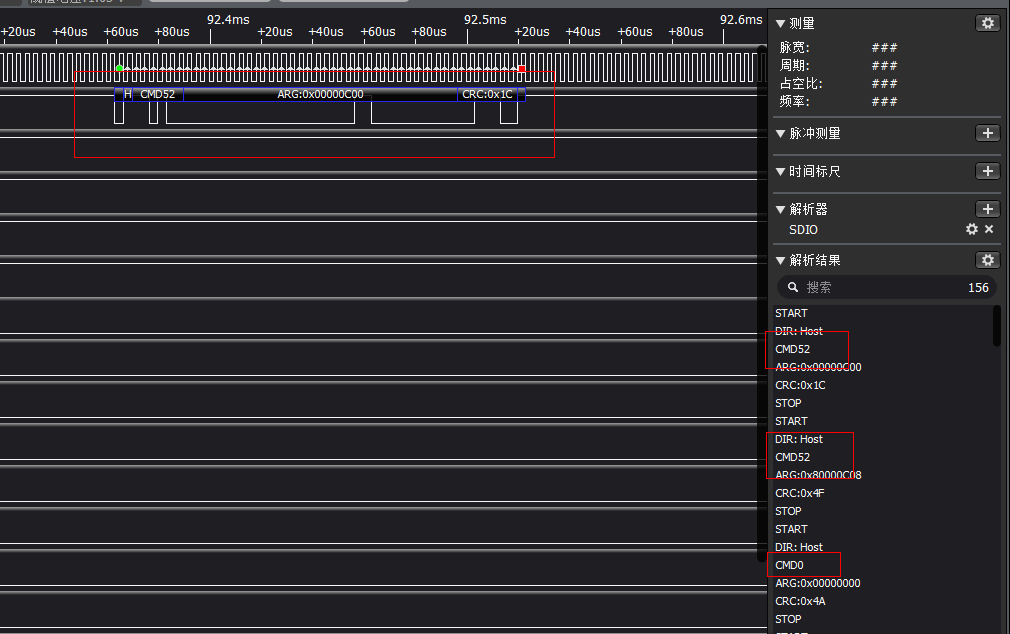
Task: Click the CMD52 decoded block on waveform
Action: coord(158,94)
